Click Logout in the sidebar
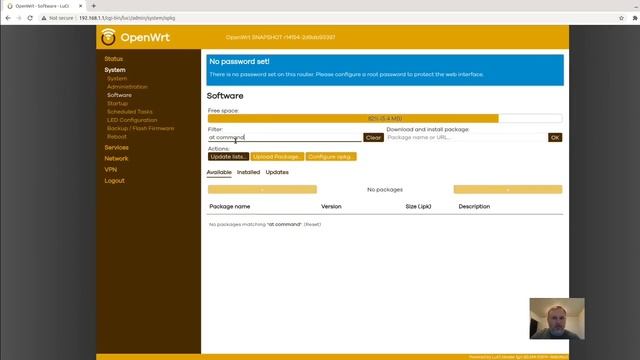 pyautogui.click(x=114, y=180)
